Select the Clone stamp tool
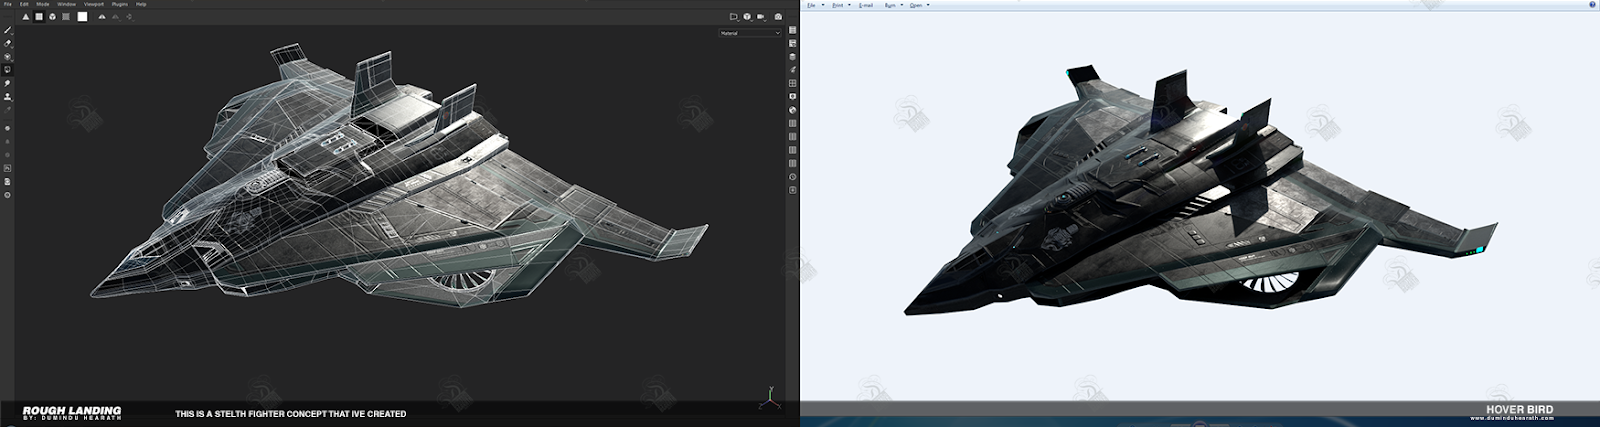 coord(8,97)
